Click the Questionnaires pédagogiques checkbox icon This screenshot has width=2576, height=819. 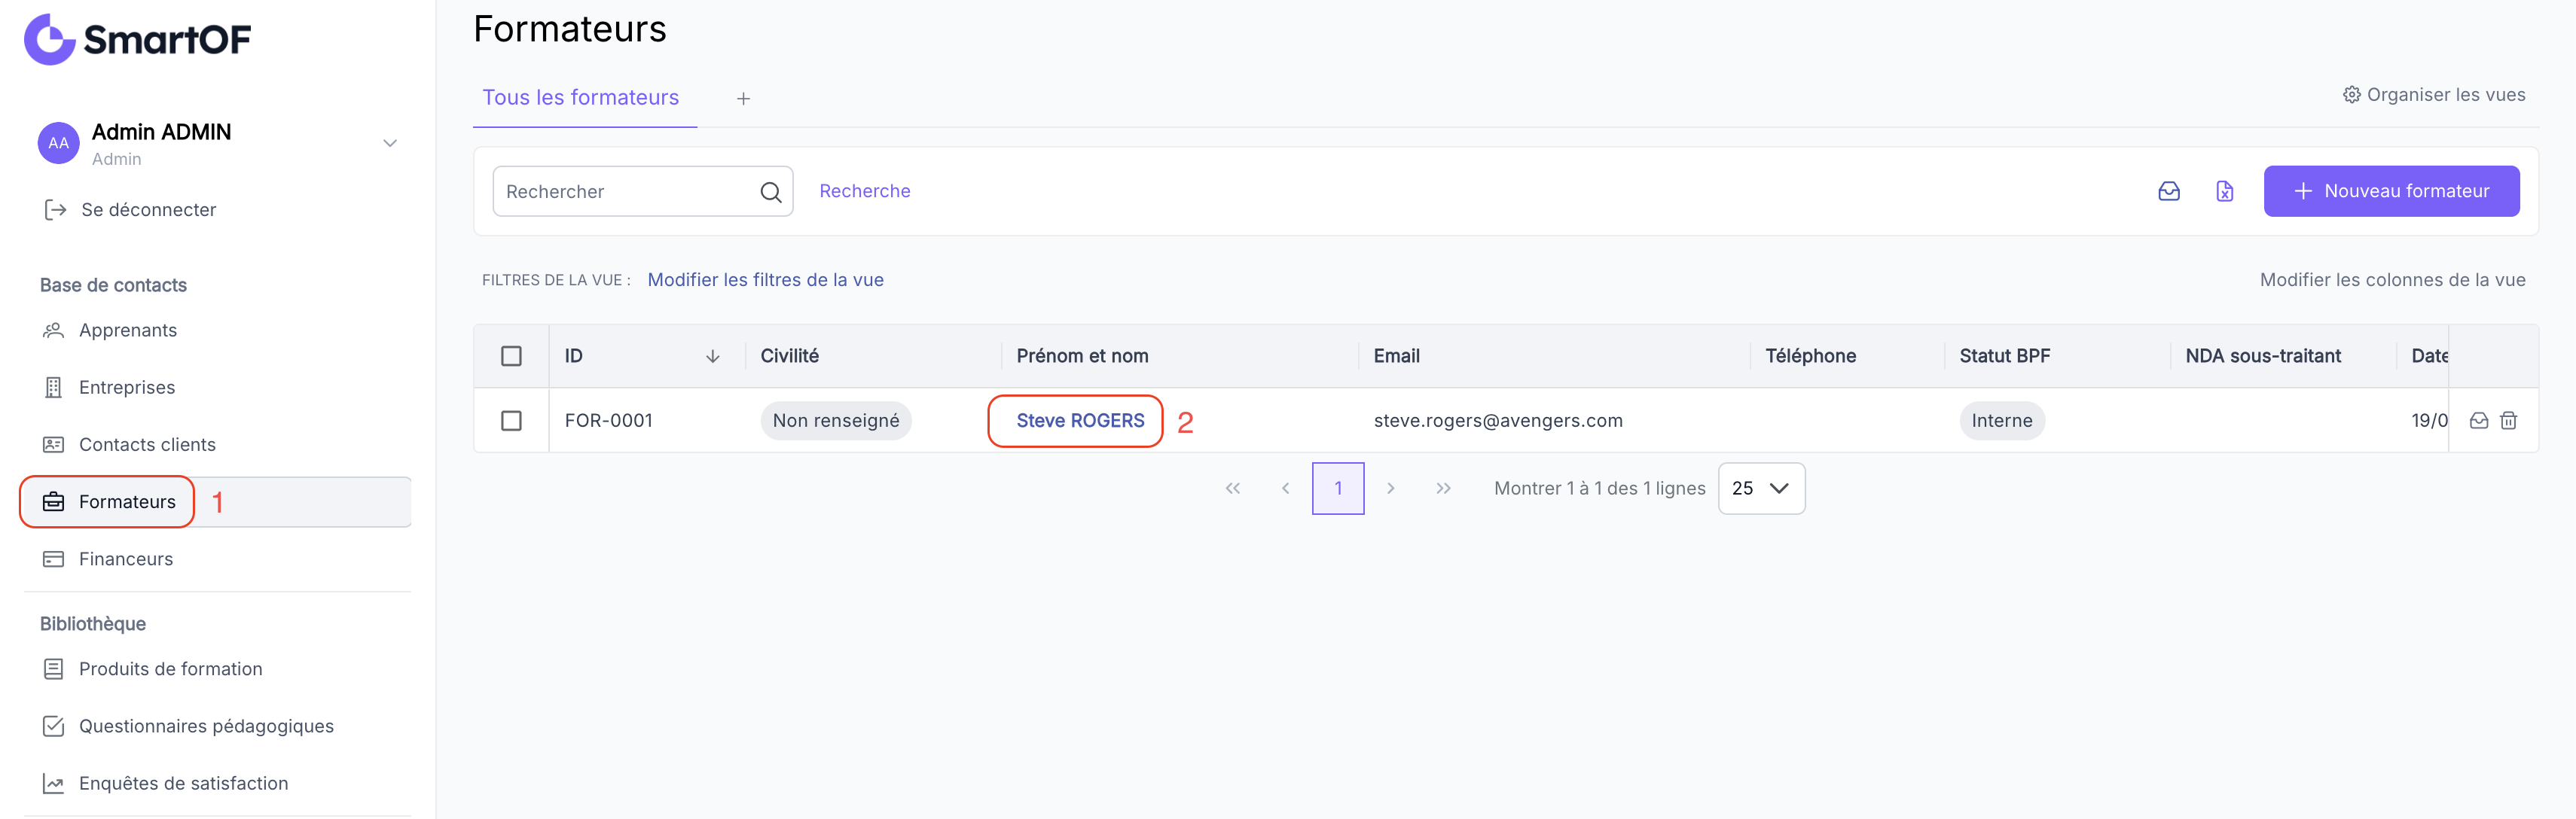53,726
